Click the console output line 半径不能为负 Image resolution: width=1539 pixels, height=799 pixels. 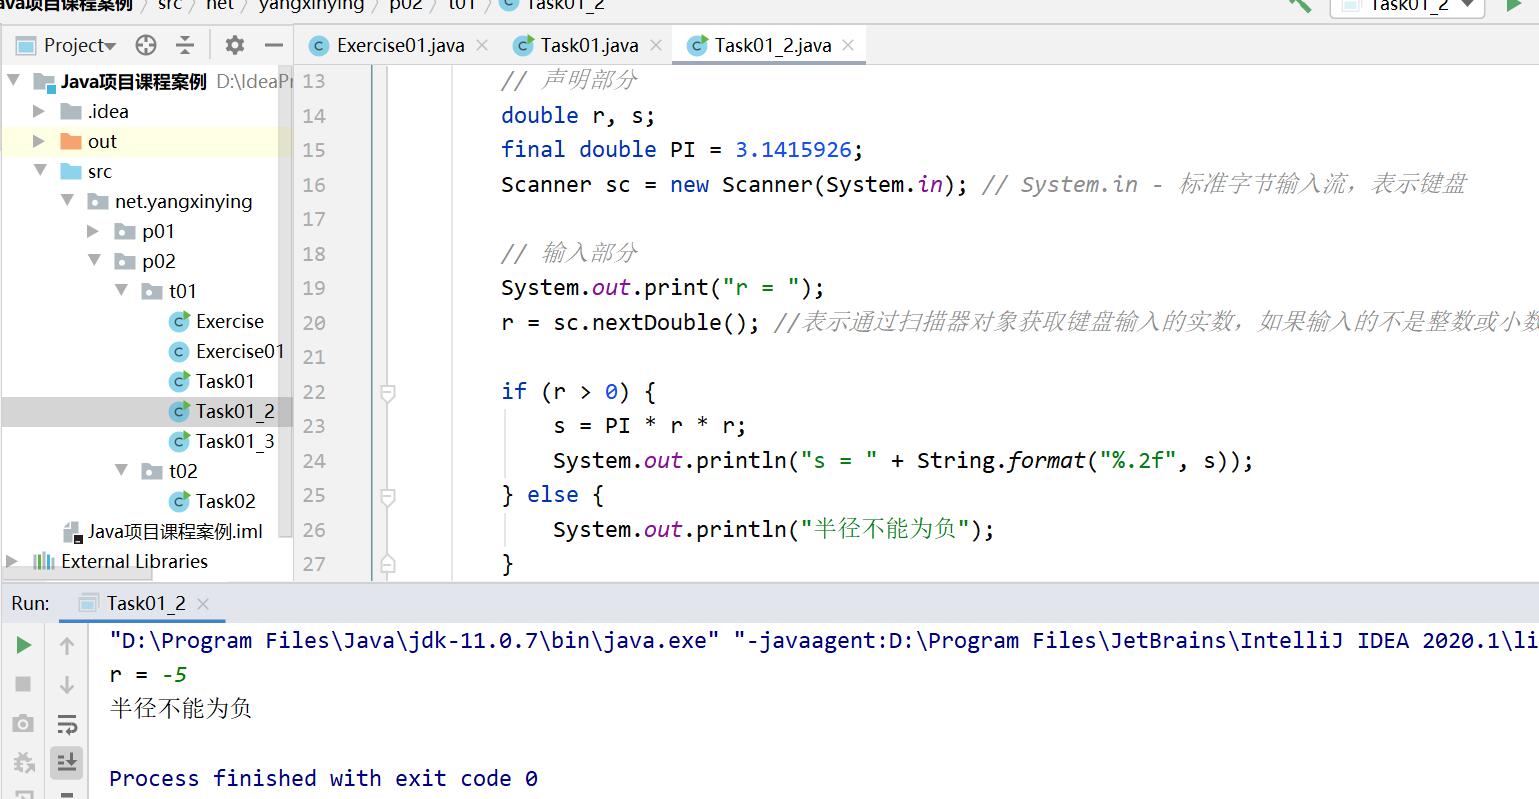click(181, 708)
